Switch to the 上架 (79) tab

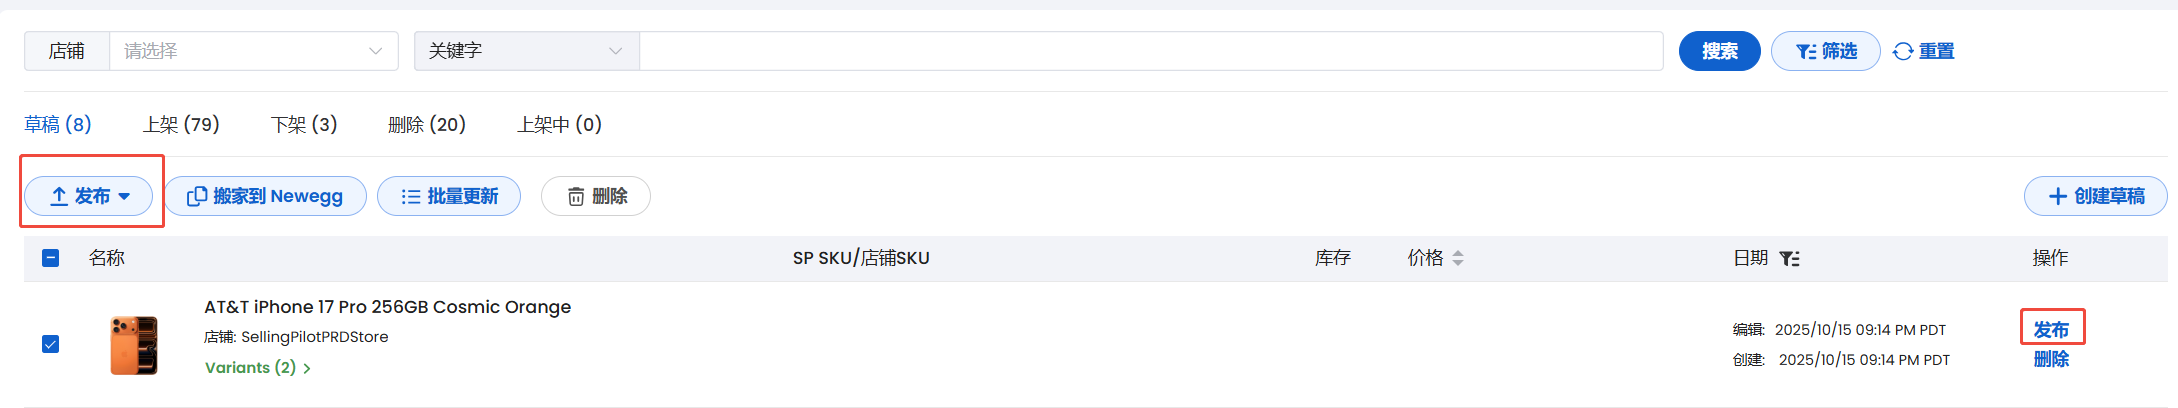(x=181, y=125)
